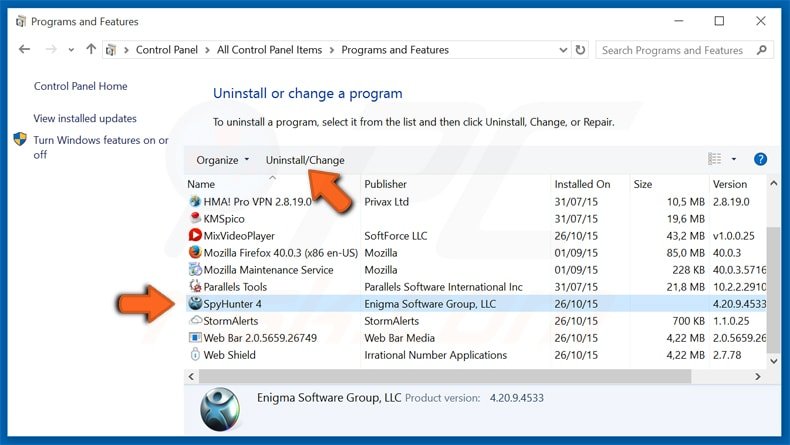Click the SpyHunter 4 program icon
This screenshot has width=790, height=445.
(x=195, y=303)
